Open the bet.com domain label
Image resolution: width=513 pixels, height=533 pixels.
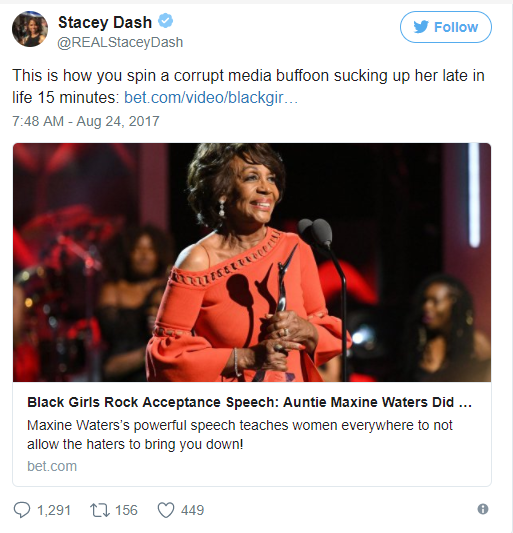coord(52,466)
